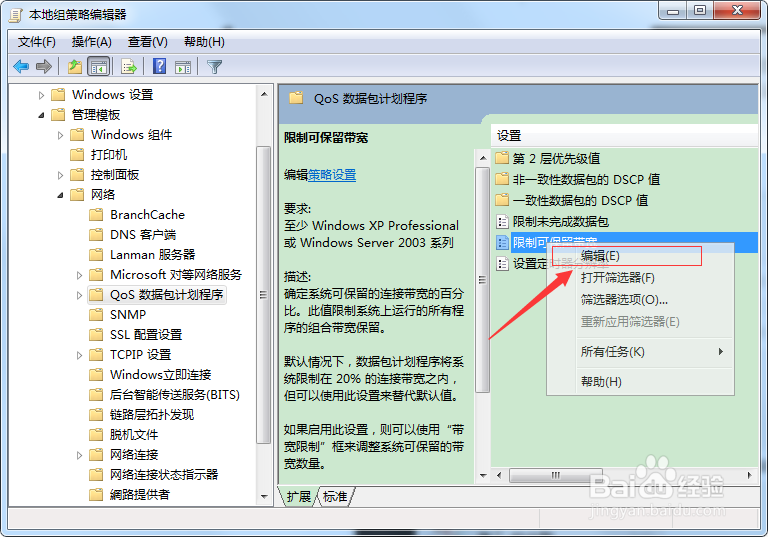
Task: Select the 链路层拓扑发现 tree item
Action: click(152, 415)
